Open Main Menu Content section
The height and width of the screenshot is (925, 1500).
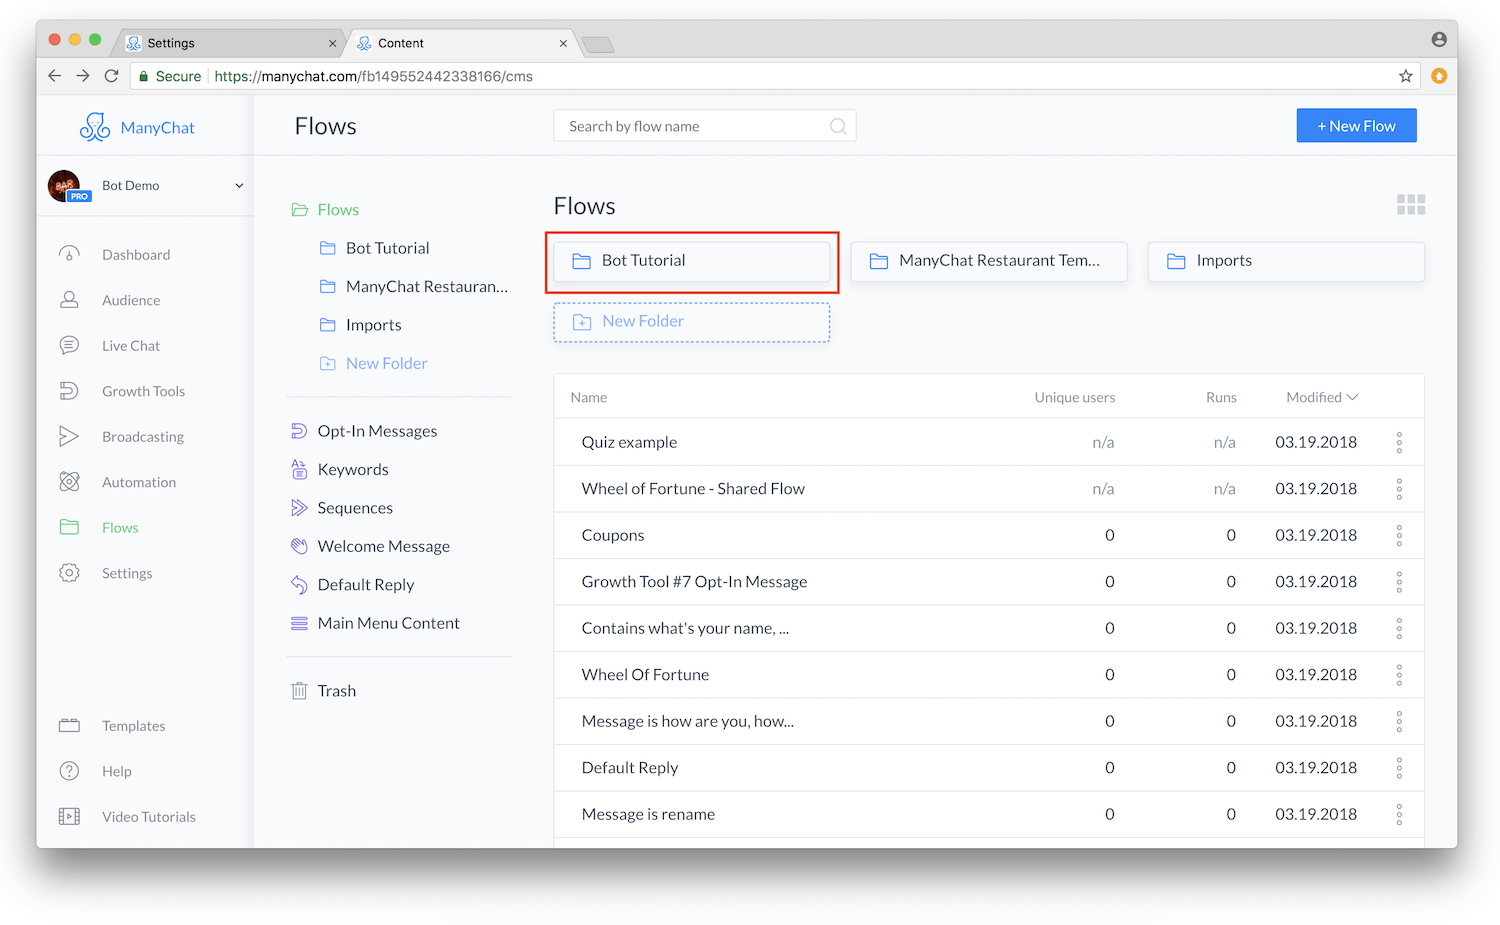(388, 623)
